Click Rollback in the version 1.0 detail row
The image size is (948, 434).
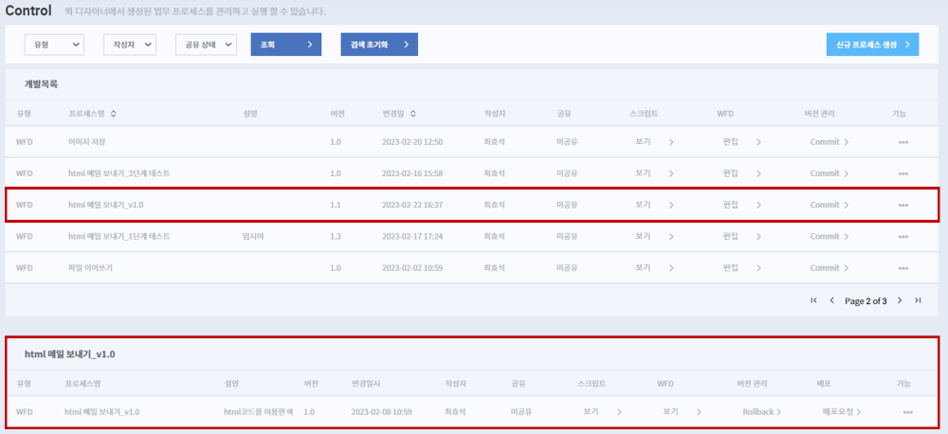click(762, 412)
